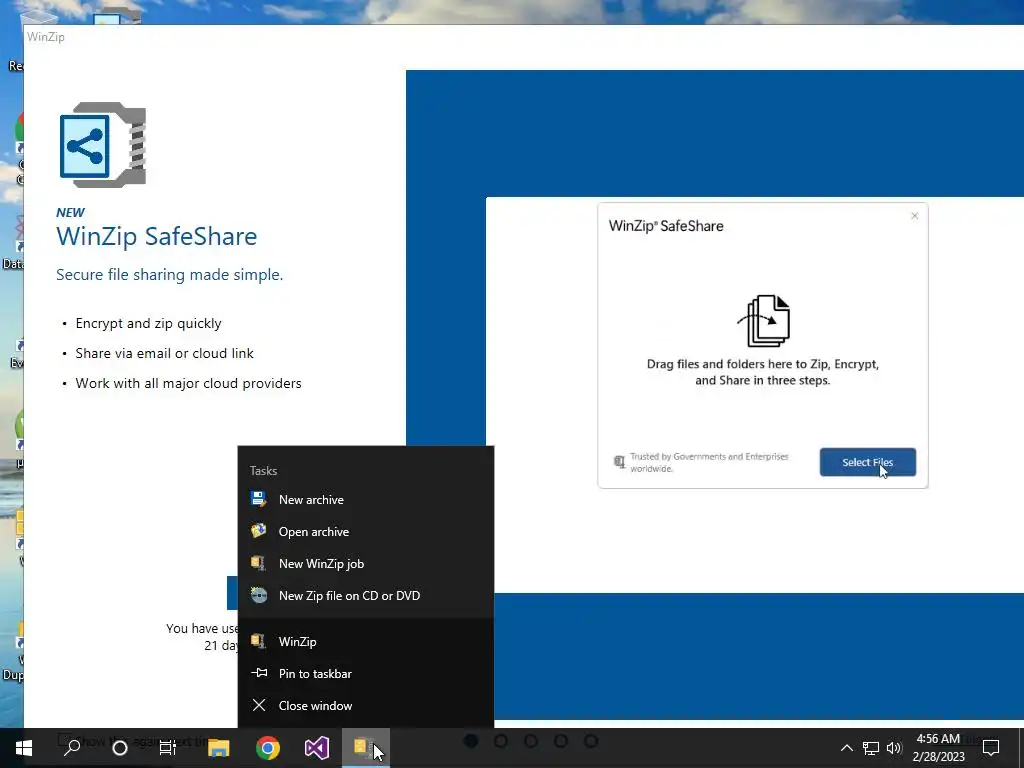This screenshot has width=1024, height=768.
Task: Select Open archive in the Tasks list
Action: coord(366,532)
